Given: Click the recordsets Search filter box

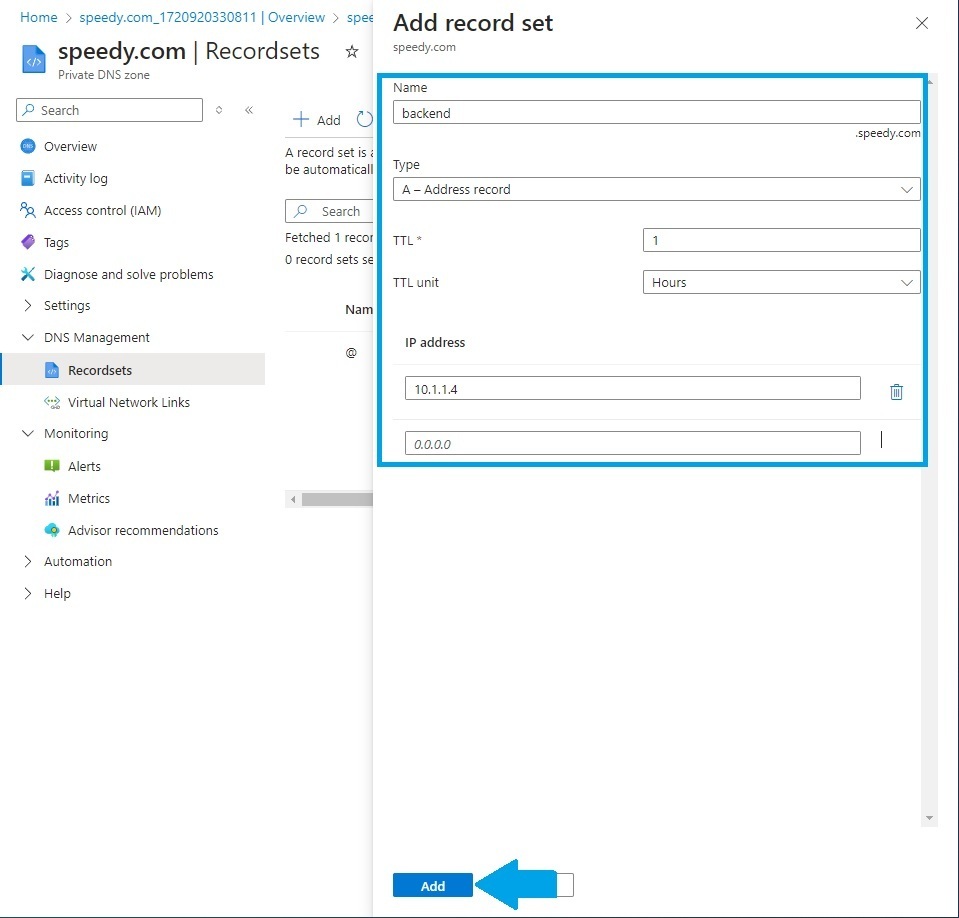Looking at the screenshot, I should tap(329, 211).
